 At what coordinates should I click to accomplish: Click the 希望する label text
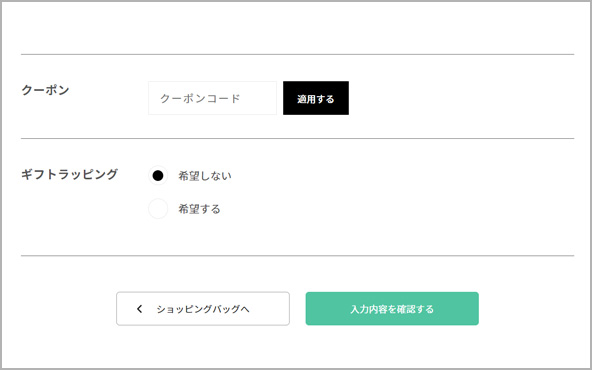(x=199, y=209)
